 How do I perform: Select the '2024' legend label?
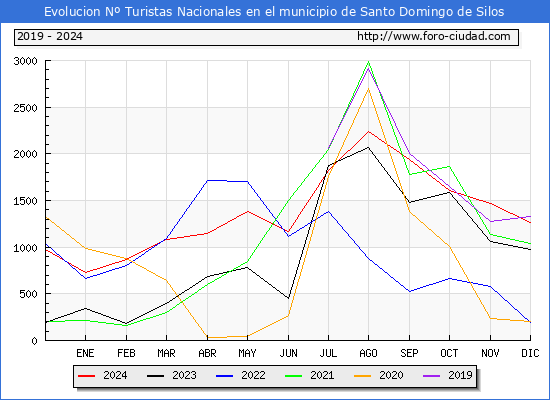pyautogui.click(x=115, y=375)
